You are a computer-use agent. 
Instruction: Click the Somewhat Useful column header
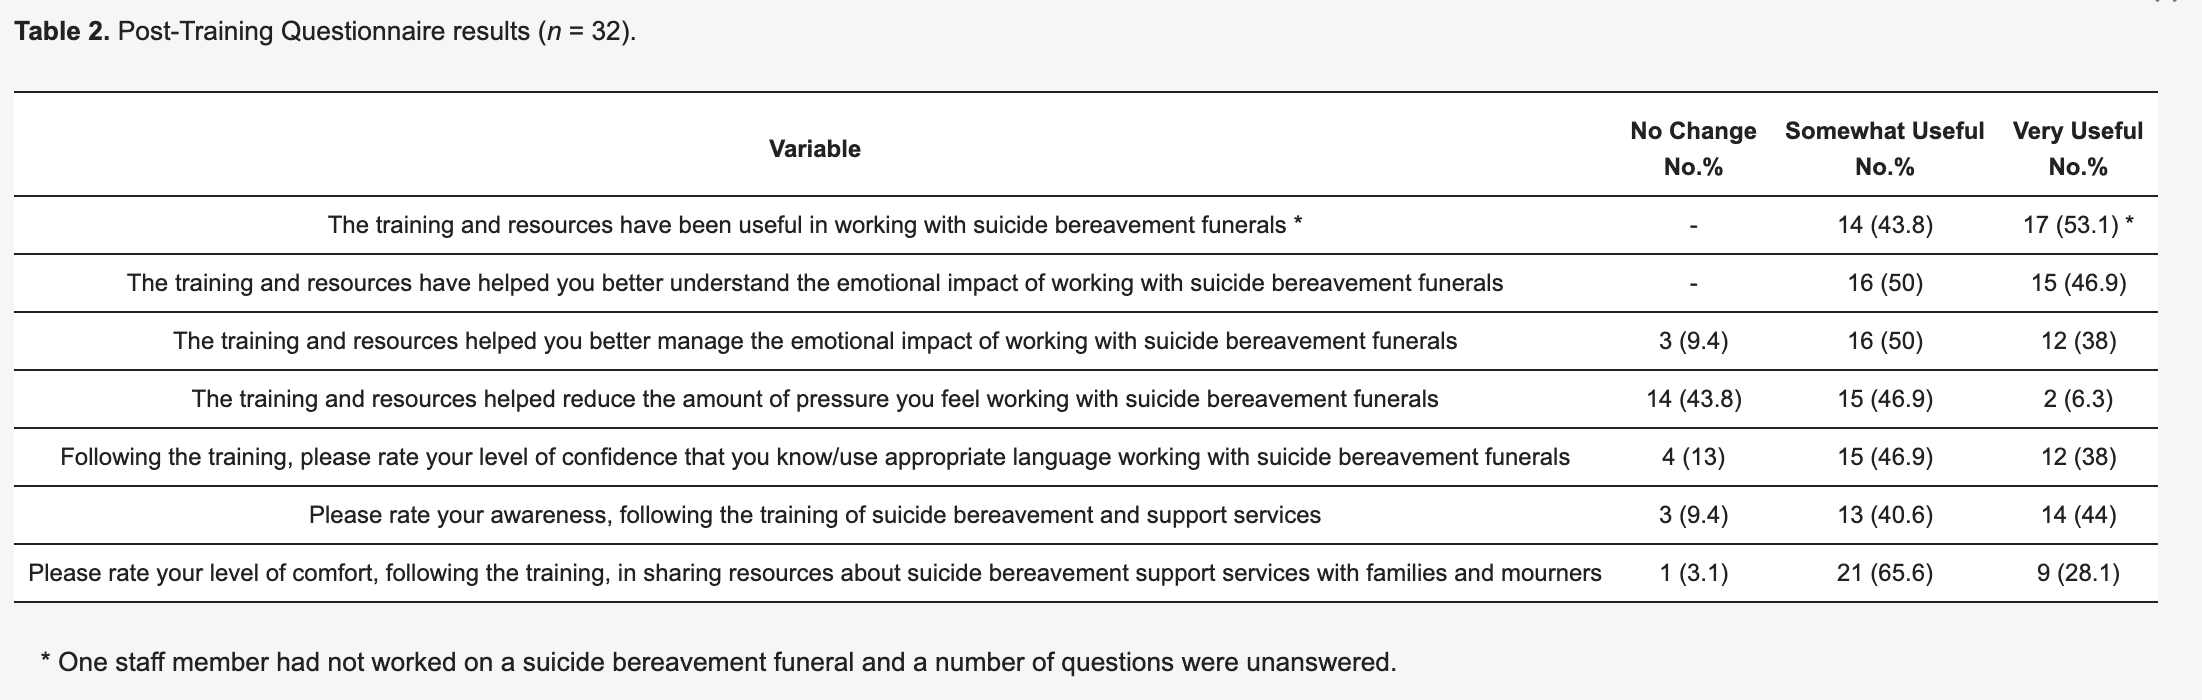click(1884, 149)
